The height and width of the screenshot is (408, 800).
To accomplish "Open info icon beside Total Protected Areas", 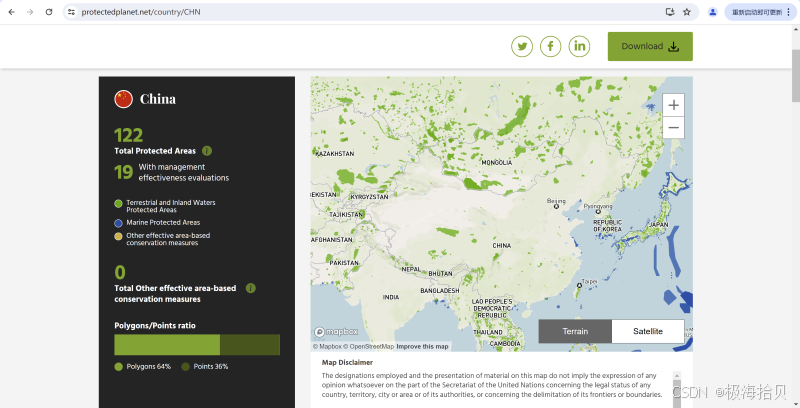I will pyautogui.click(x=207, y=151).
